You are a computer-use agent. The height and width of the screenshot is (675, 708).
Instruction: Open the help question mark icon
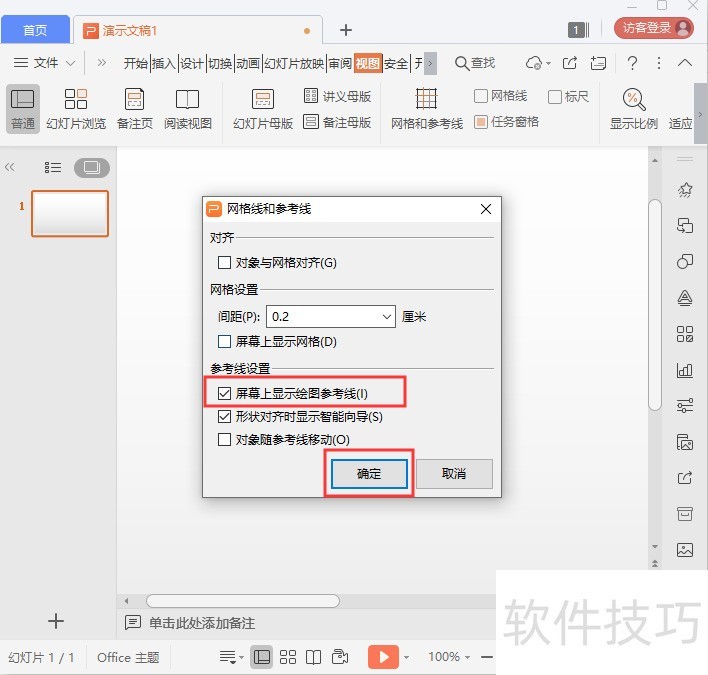(633, 63)
